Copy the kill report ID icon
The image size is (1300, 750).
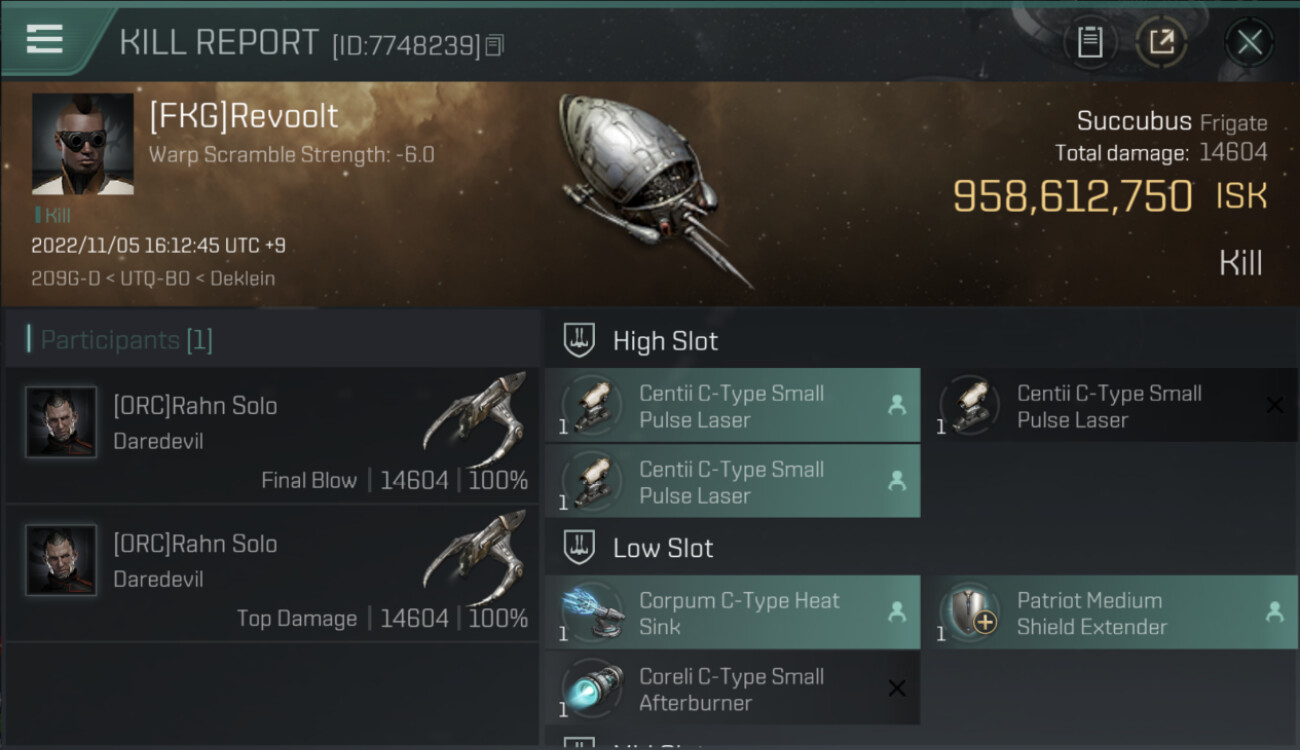point(495,45)
